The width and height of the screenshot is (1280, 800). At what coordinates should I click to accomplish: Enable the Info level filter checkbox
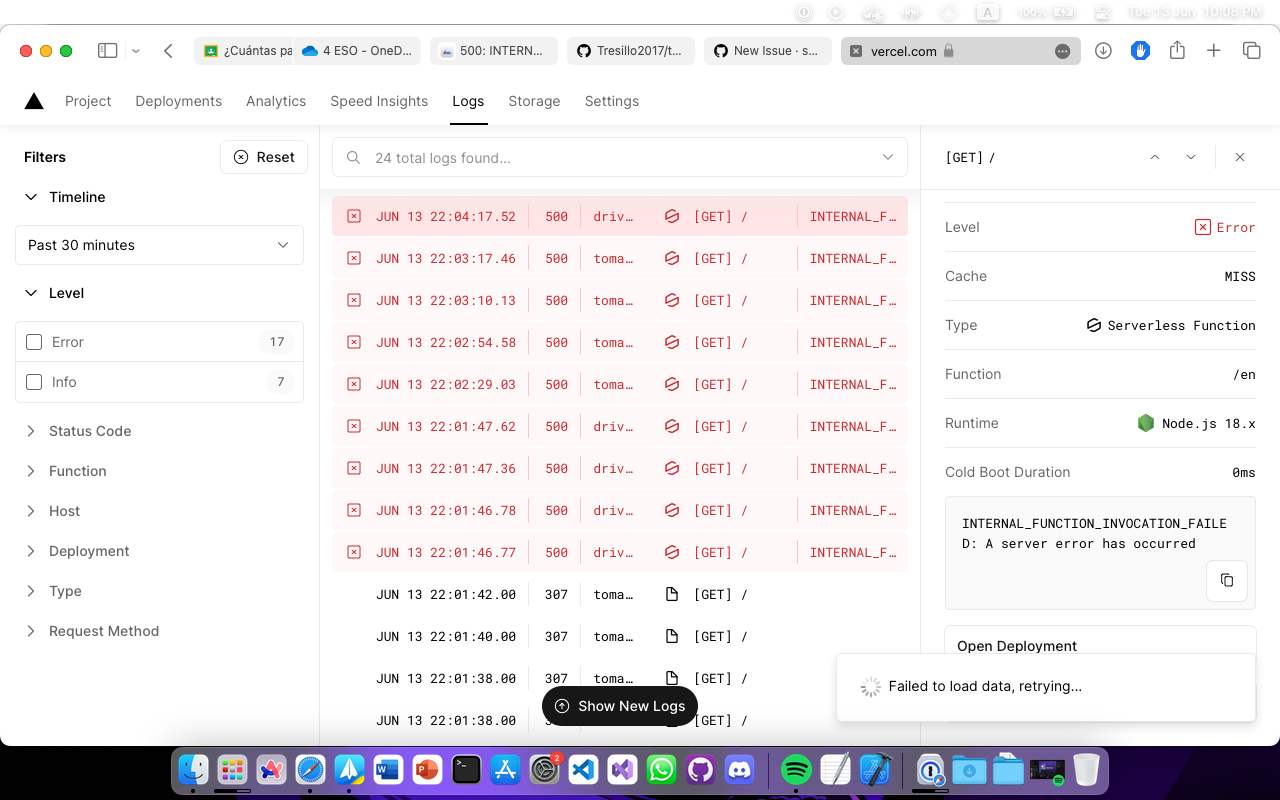pos(33,381)
